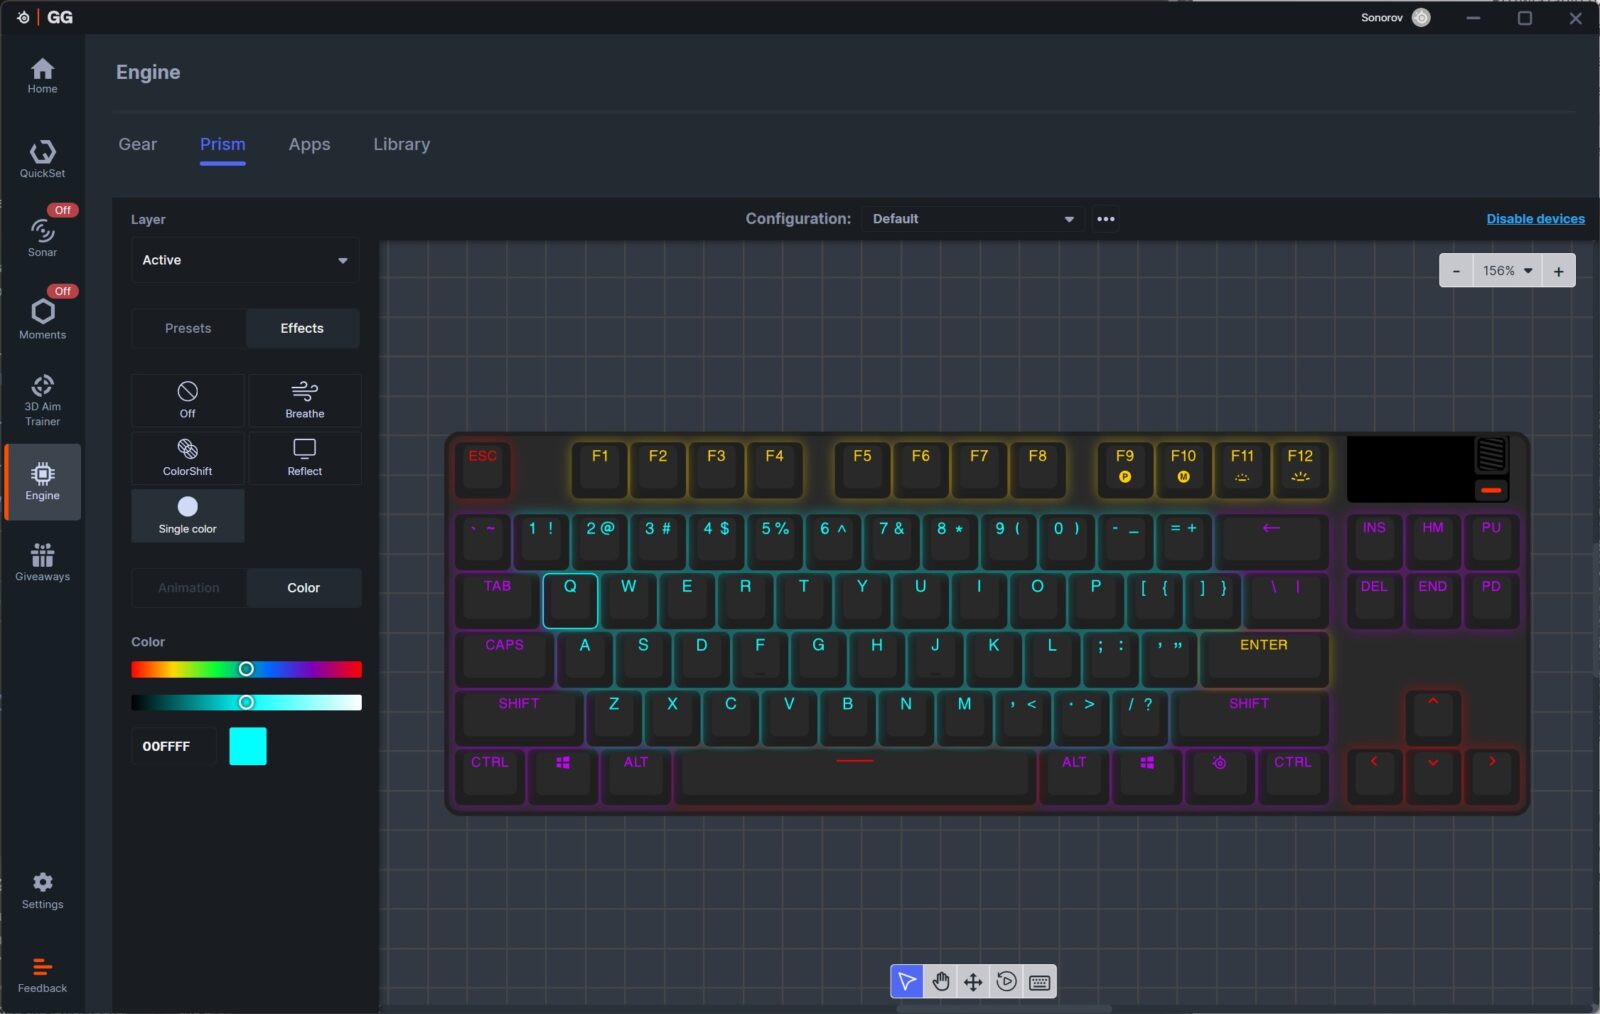1600x1014 pixels.
Task: Open the 156% zoom level dropdown
Action: tap(1507, 271)
